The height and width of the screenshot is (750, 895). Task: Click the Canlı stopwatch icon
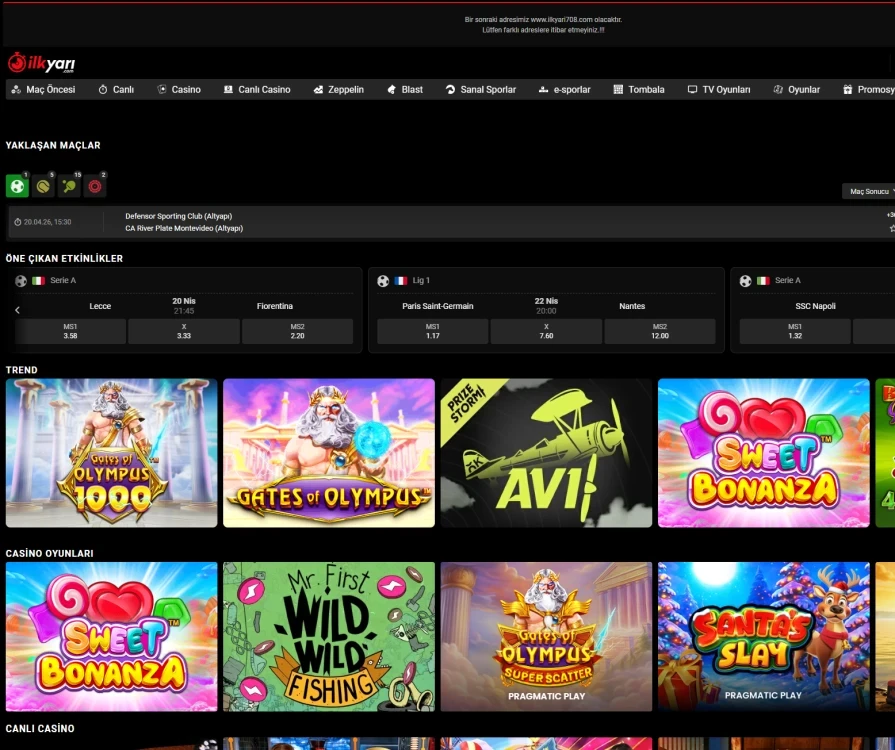coord(103,90)
